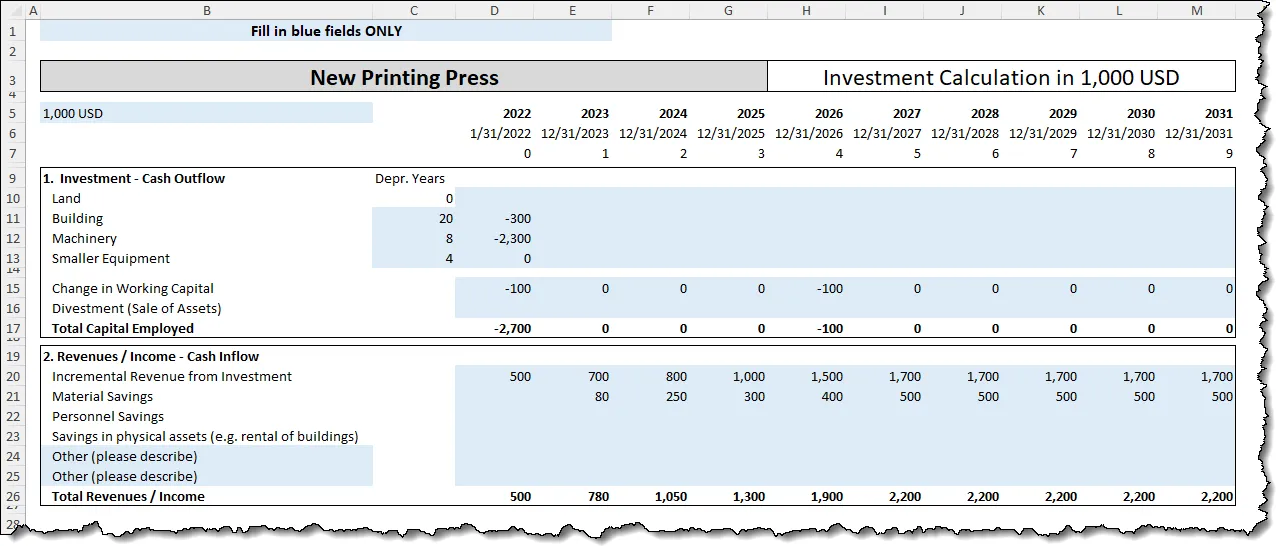
Task: Select 2026 Change in Working Capital cell
Action: tap(806, 289)
